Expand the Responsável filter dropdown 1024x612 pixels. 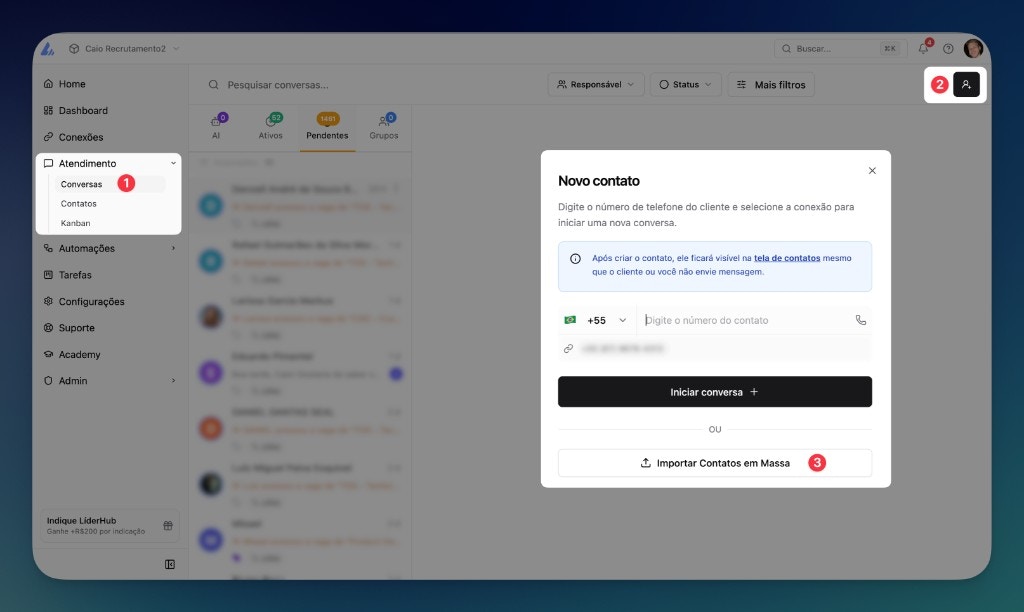(x=595, y=84)
